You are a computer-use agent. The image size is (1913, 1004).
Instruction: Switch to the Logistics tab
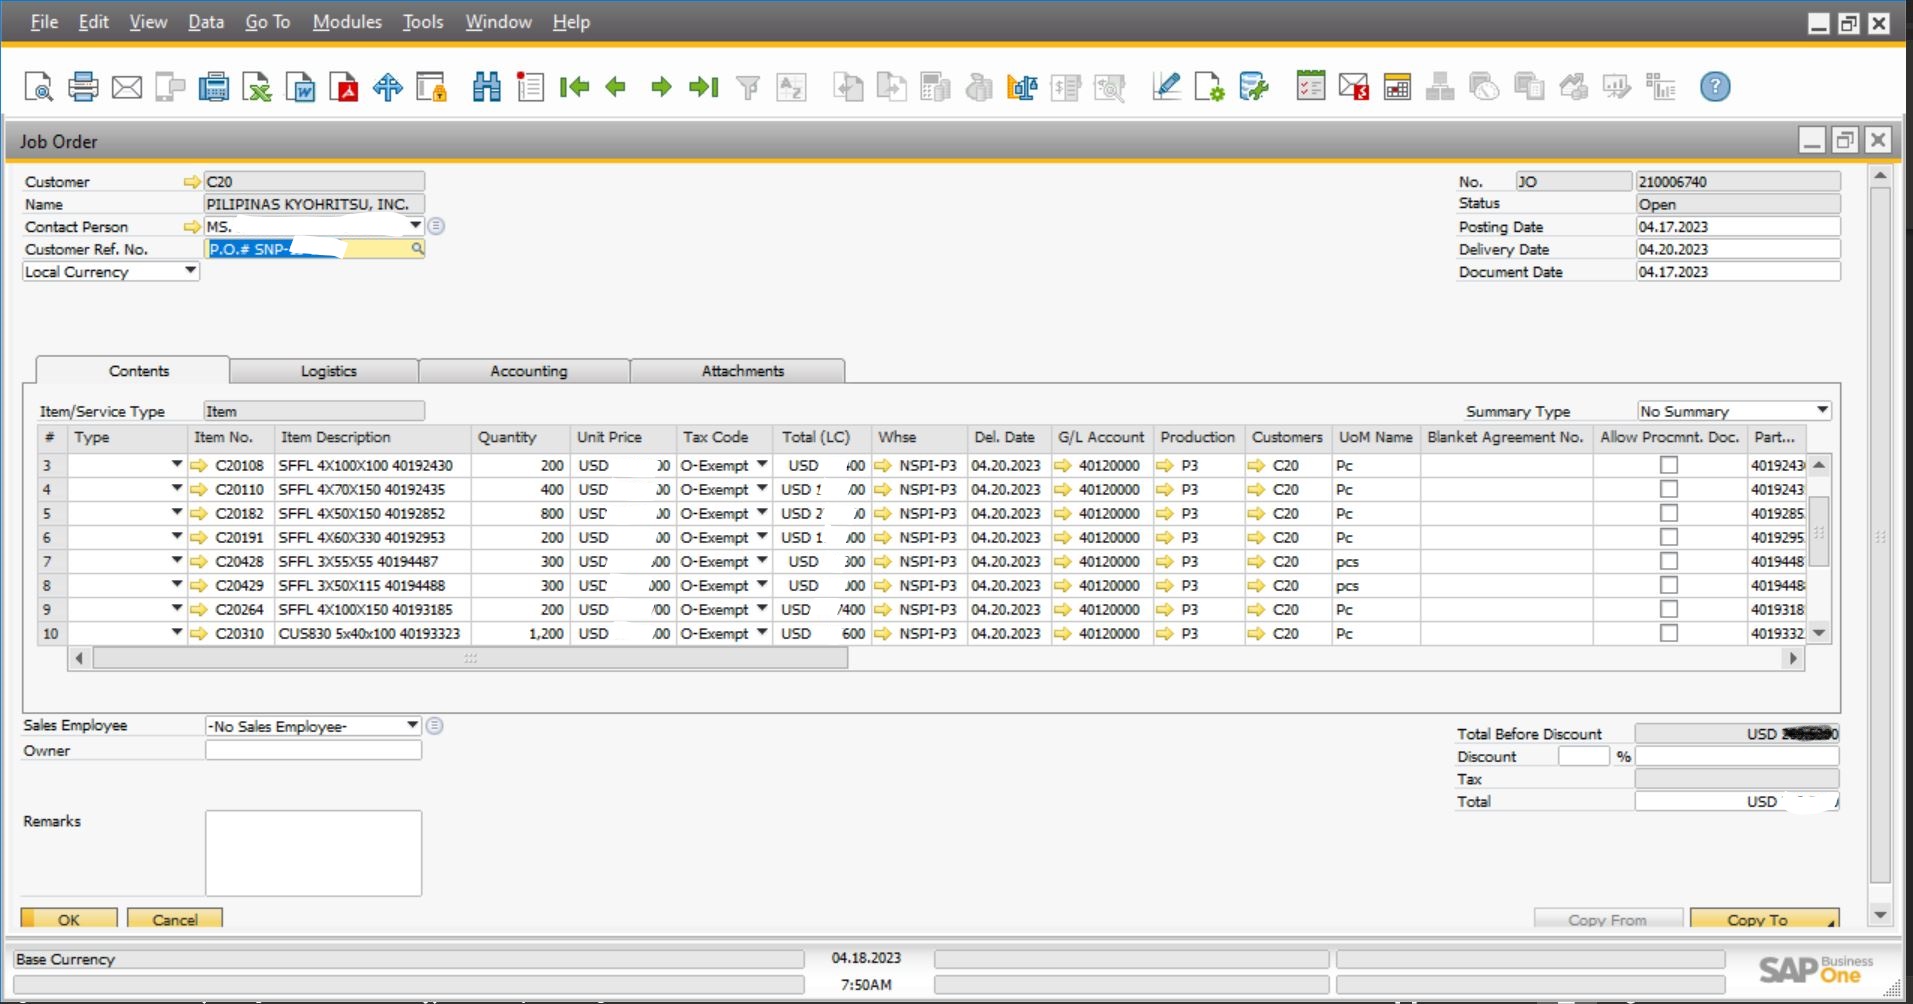pyautogui.click(x=328, y=371)
